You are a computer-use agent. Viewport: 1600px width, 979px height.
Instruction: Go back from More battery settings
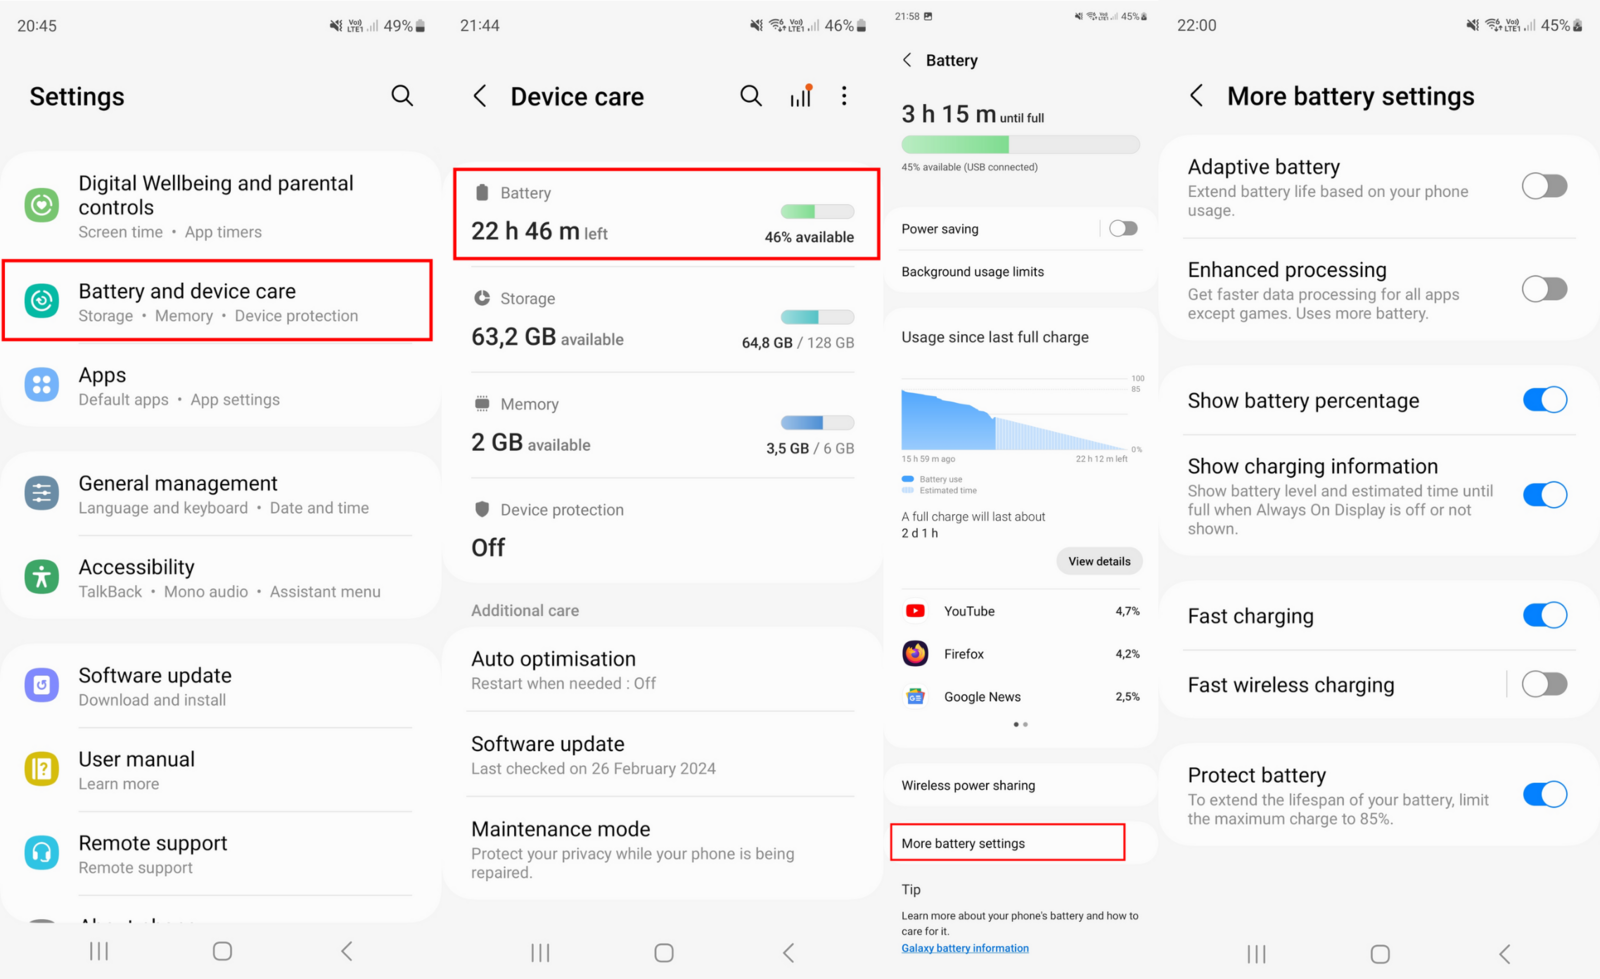(x=1196, y=96)
